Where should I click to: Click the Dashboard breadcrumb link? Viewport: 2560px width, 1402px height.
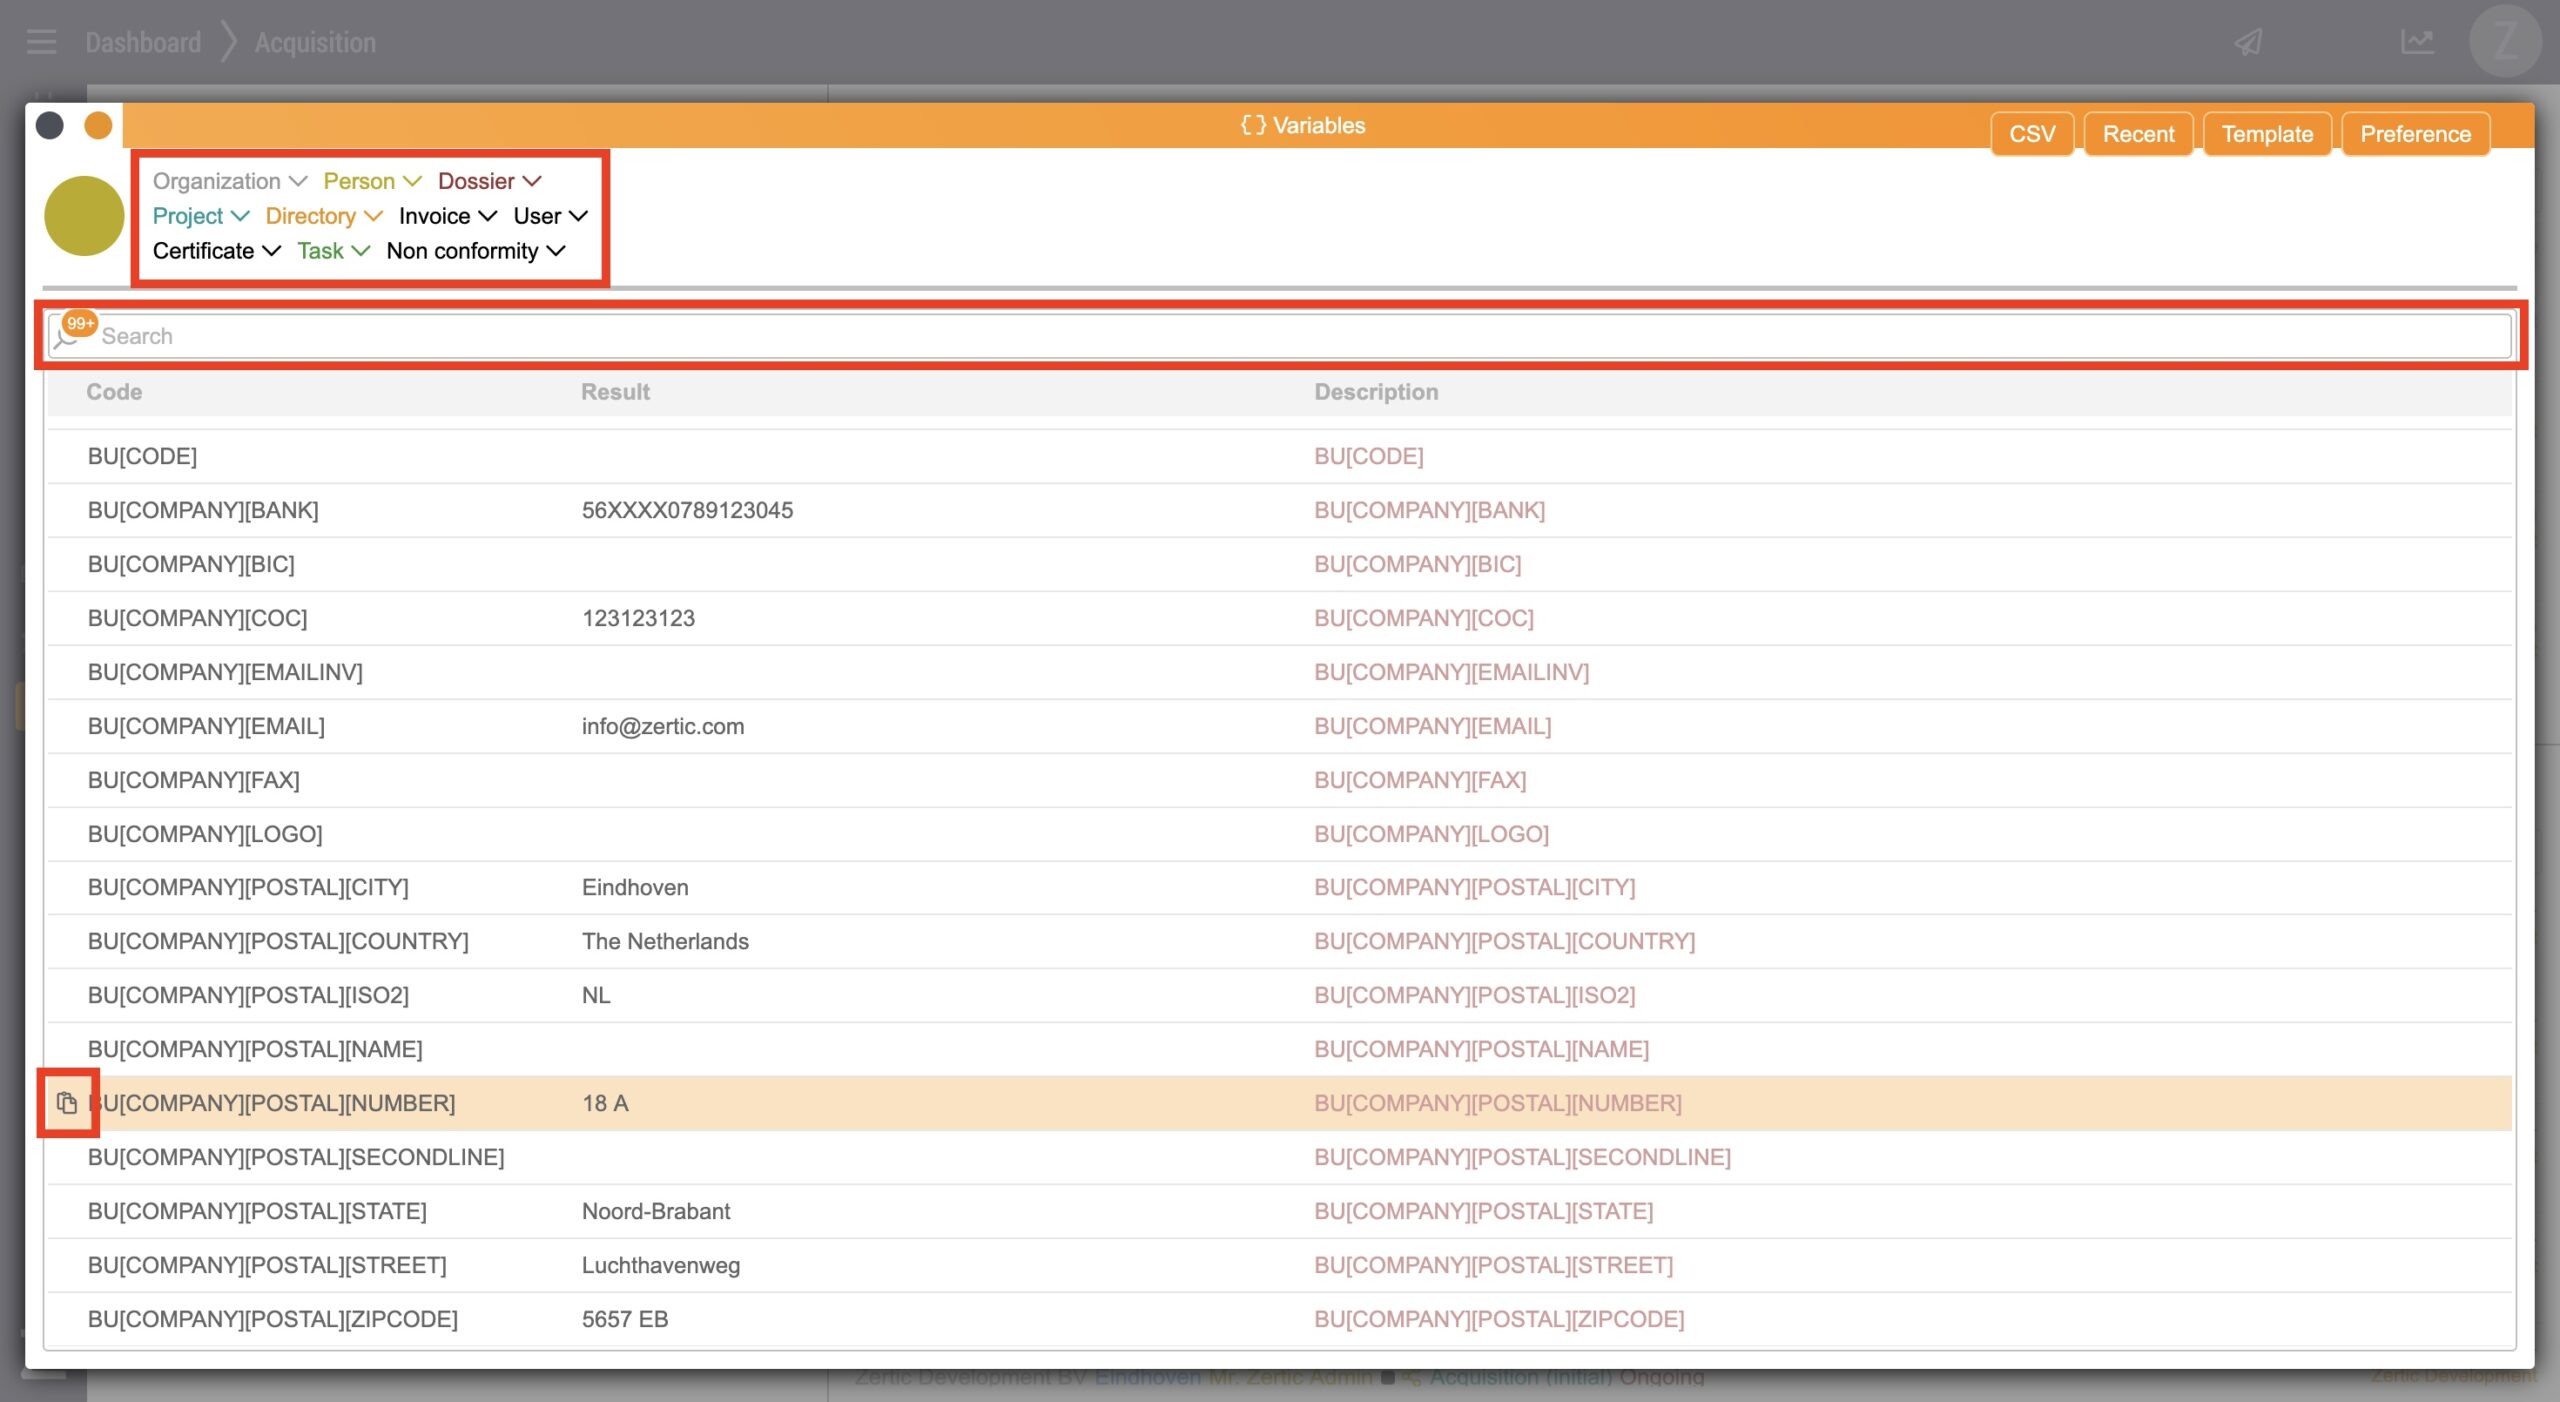tap(143, 42)
